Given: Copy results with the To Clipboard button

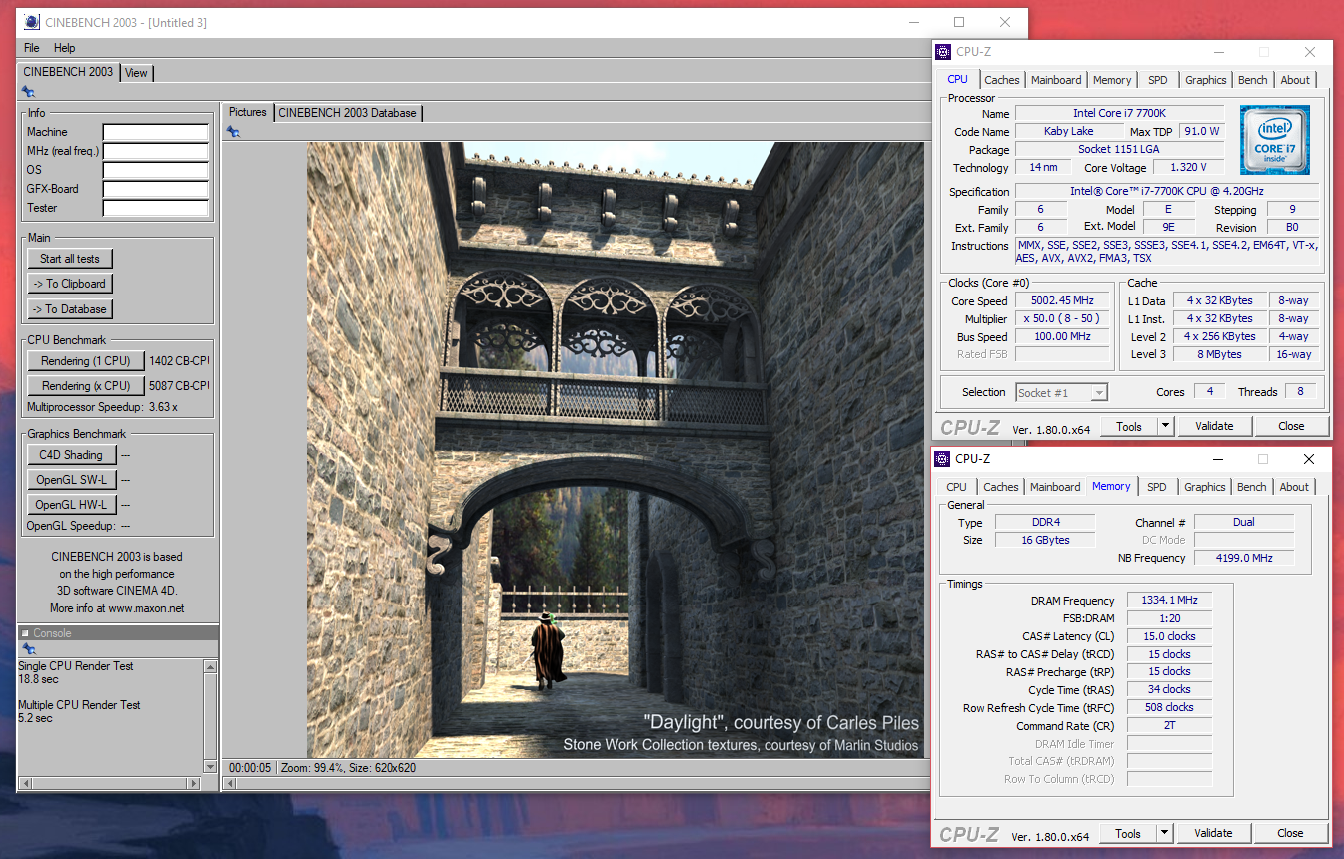Looking at the screenshot, I should [70, 284].
